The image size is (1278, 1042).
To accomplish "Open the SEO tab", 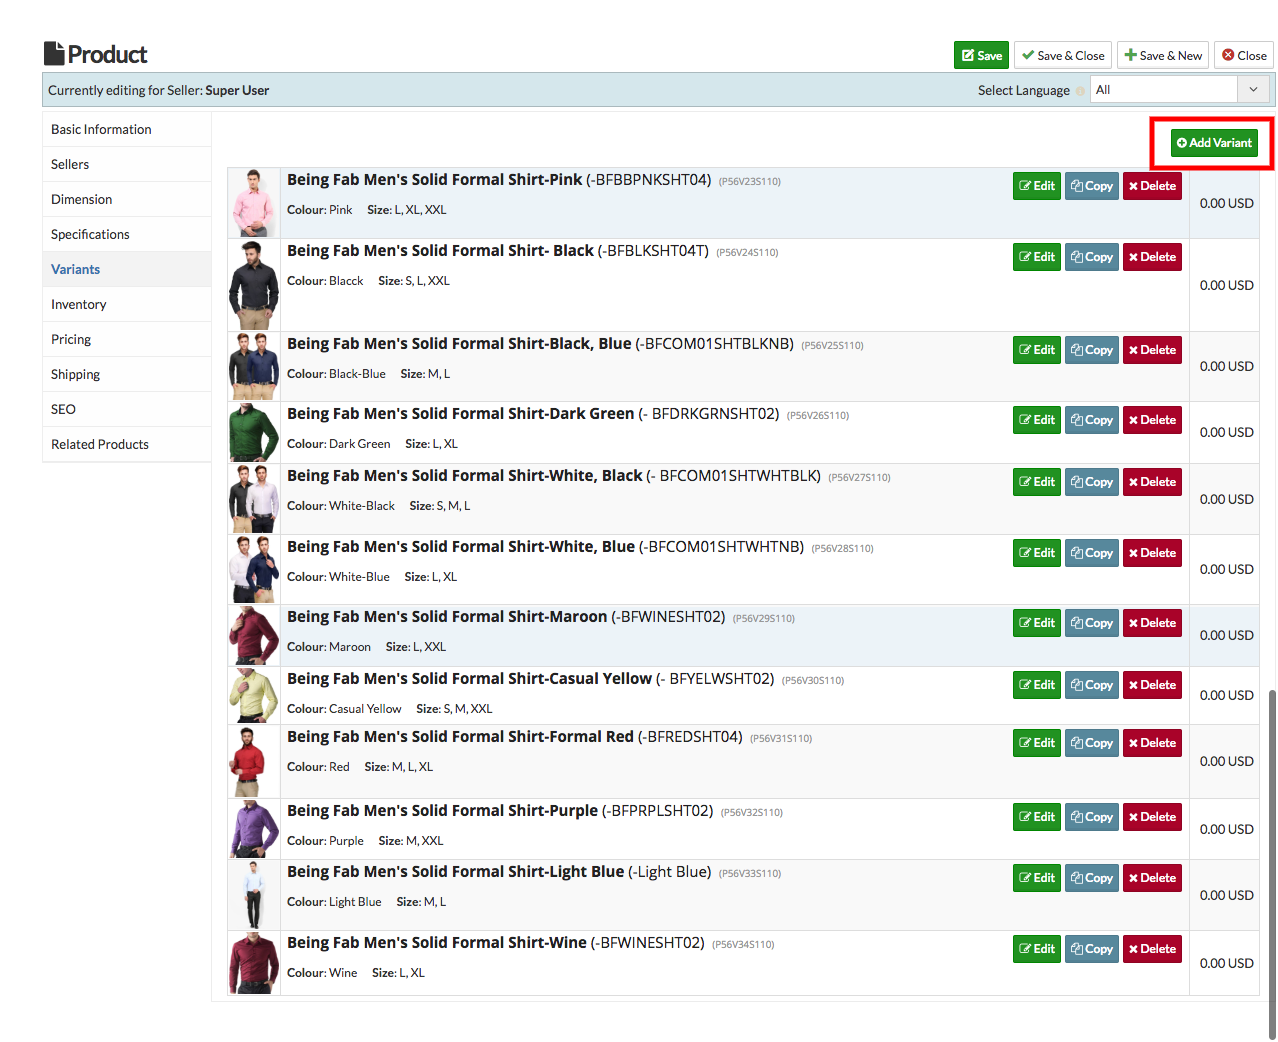I will (127, 409).
